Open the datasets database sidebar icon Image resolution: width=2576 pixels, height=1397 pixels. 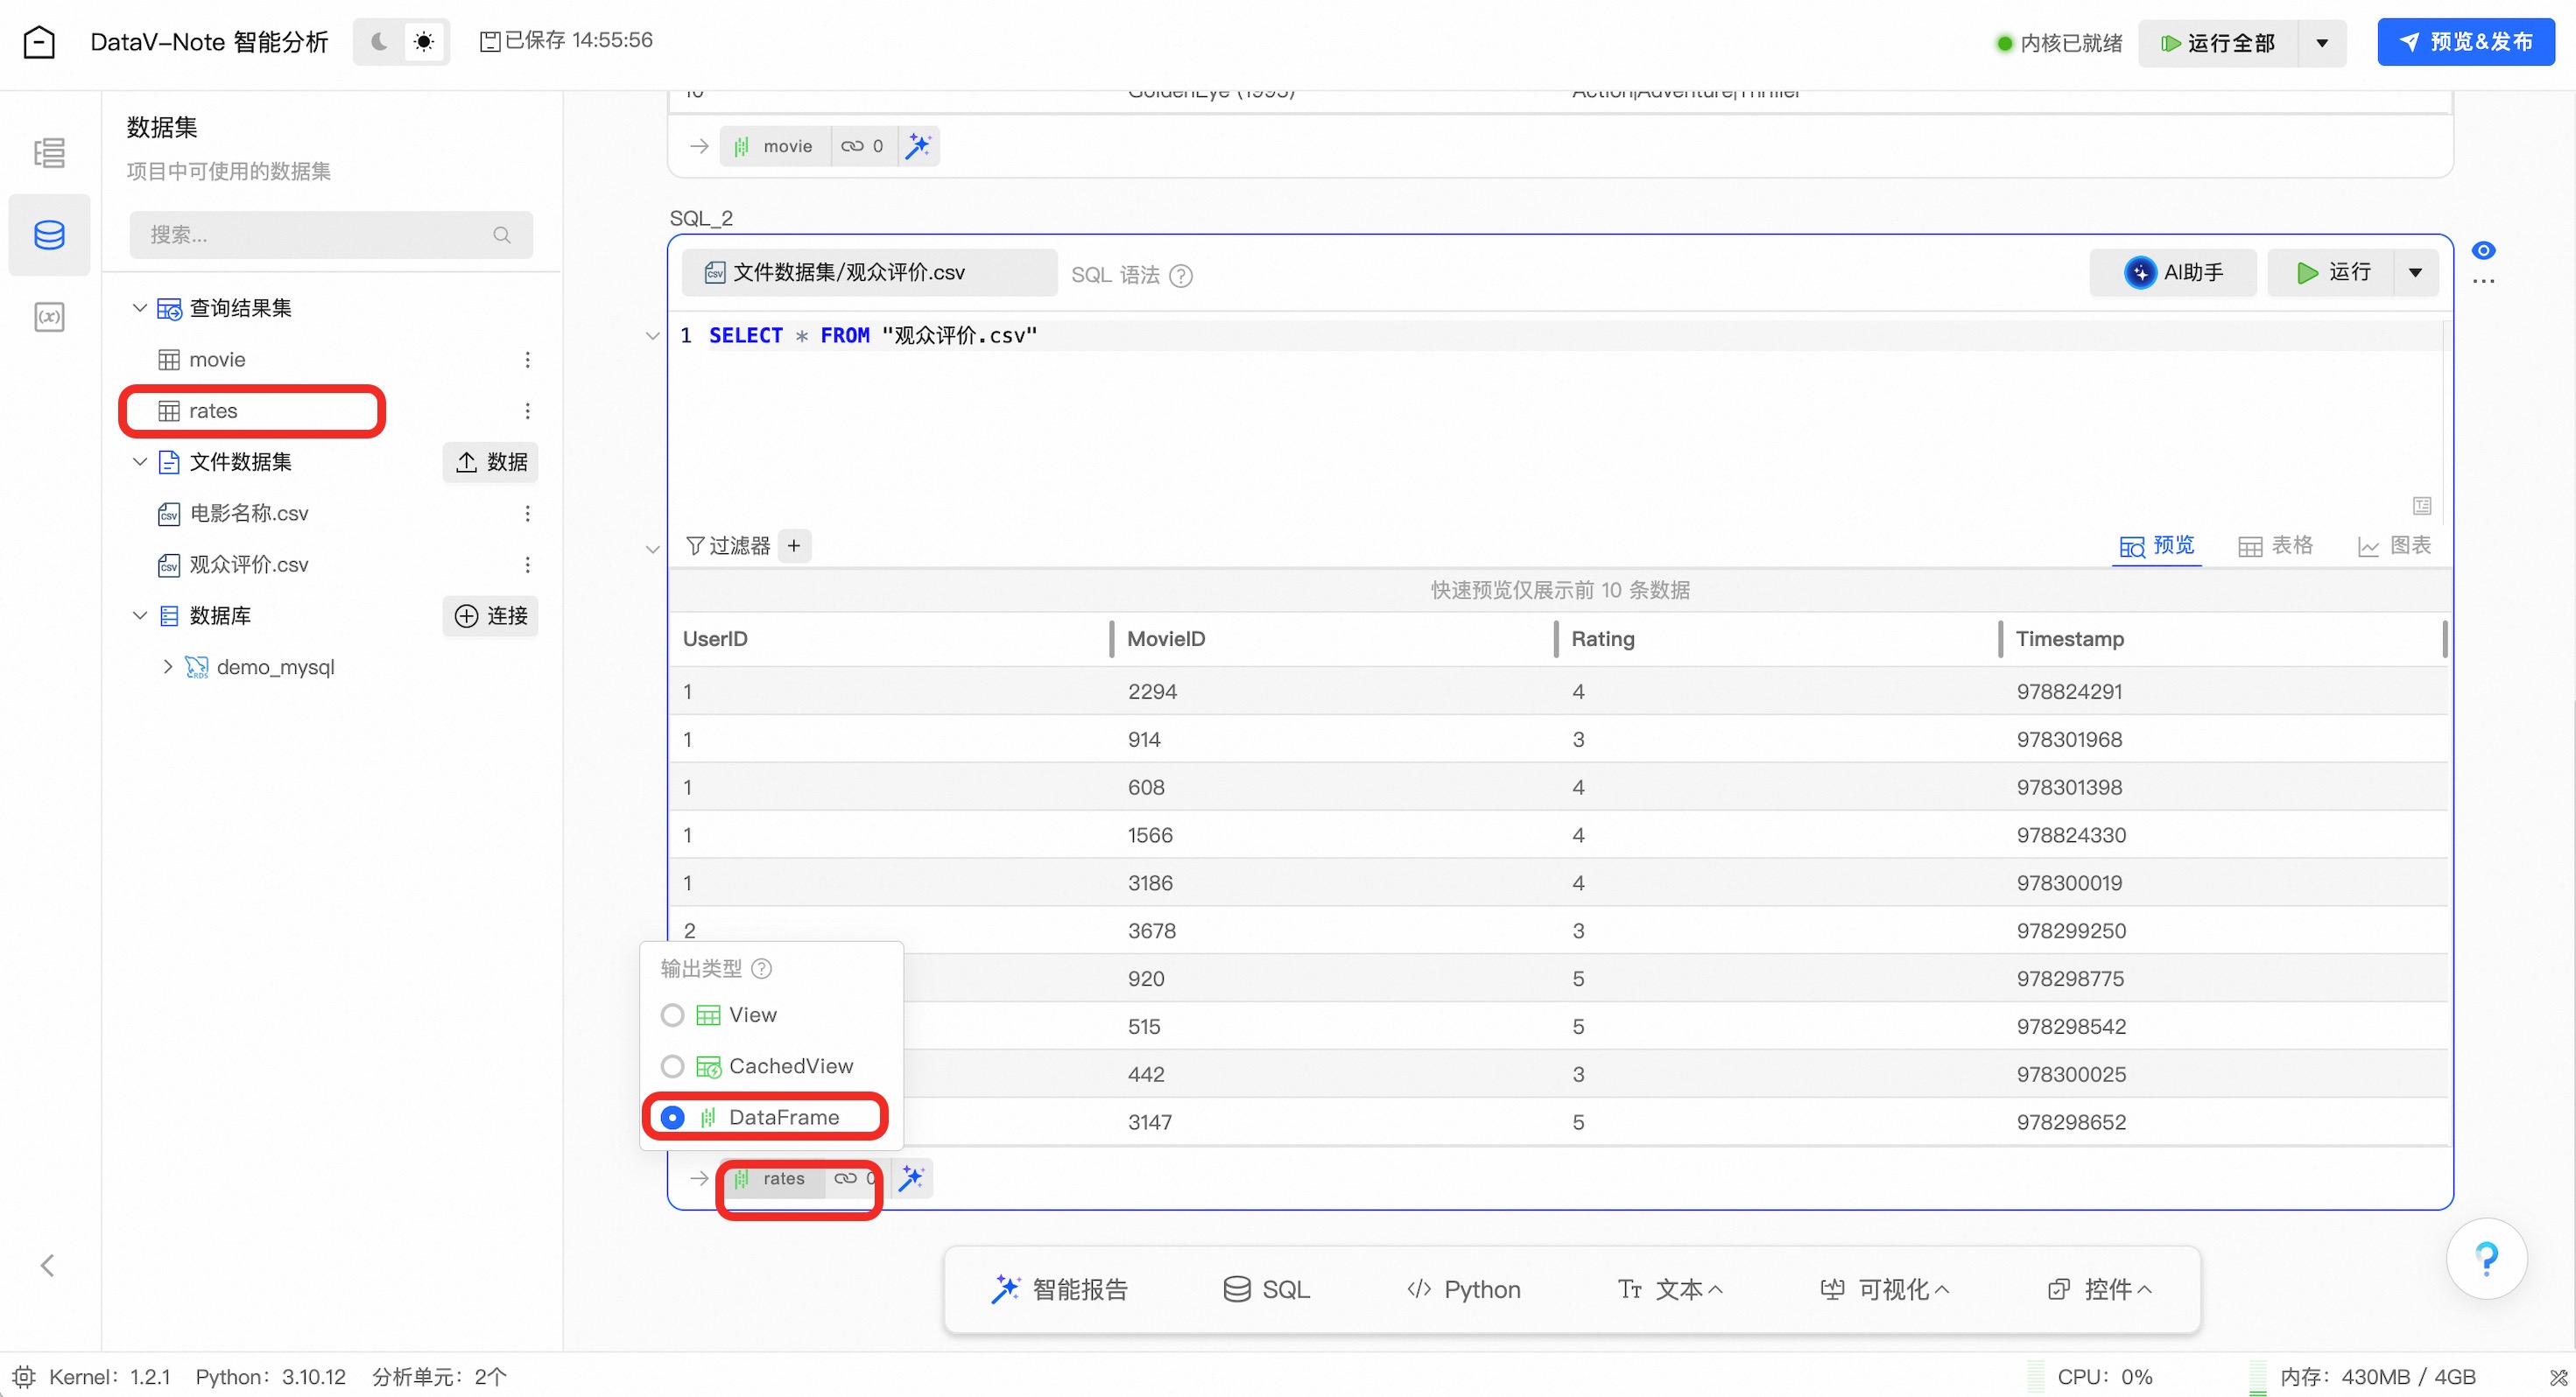[49, 235]
